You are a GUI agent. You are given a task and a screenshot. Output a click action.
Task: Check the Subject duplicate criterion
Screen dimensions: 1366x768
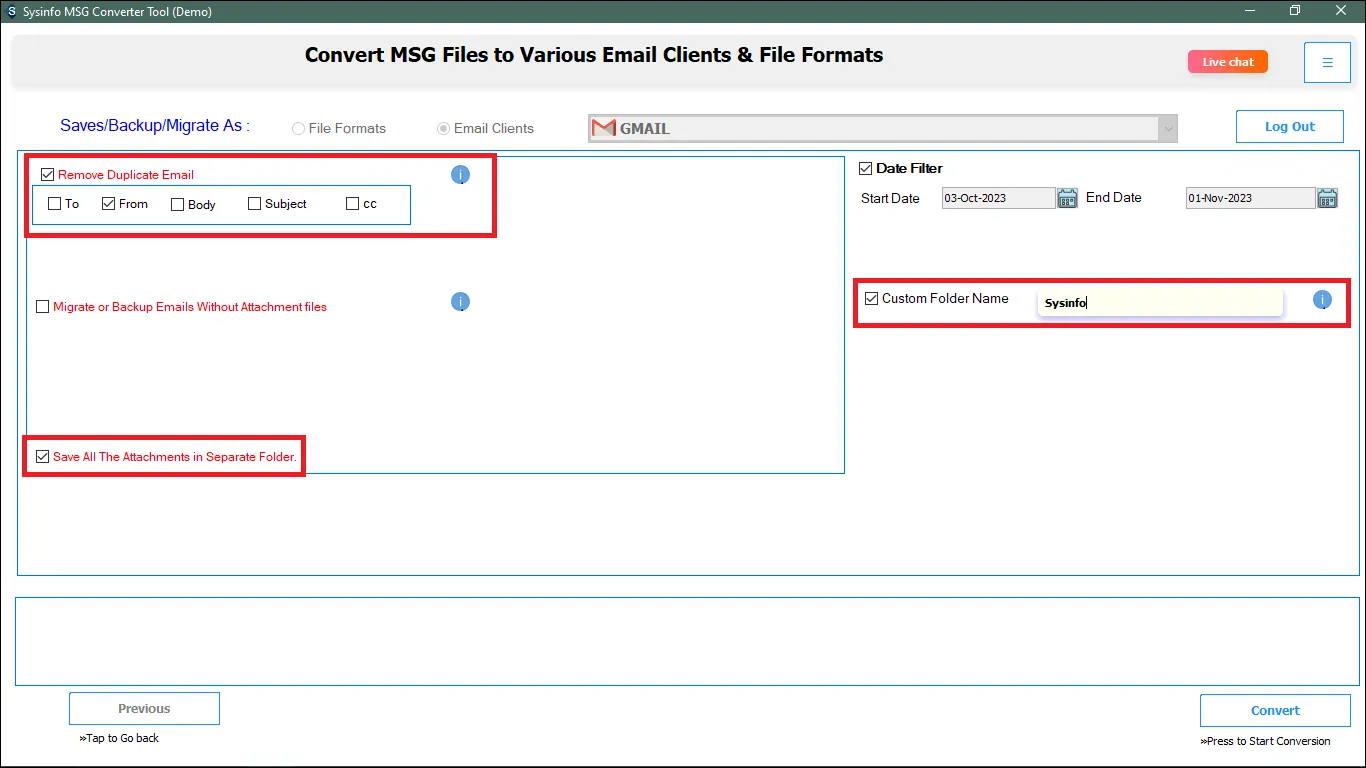coord(255,204)
